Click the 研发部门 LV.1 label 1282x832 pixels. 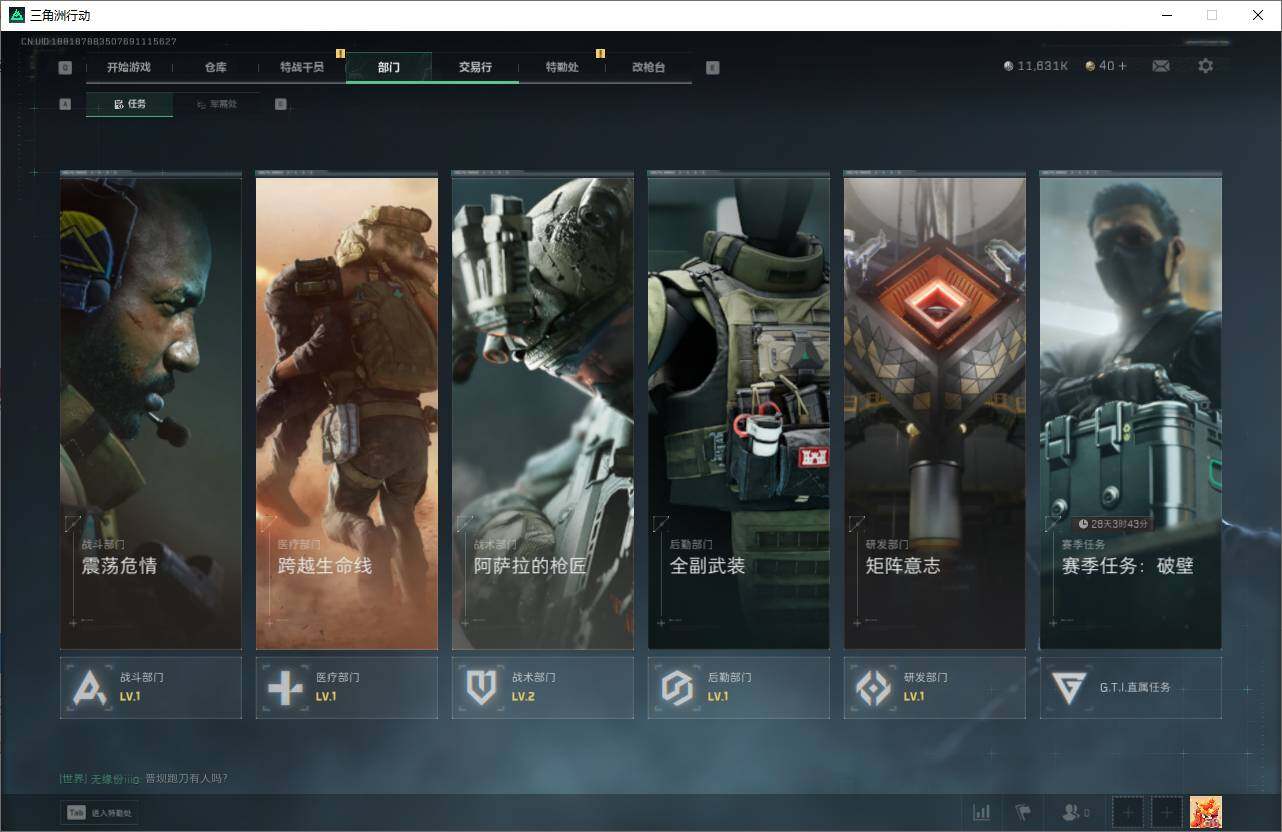(914, 697)
